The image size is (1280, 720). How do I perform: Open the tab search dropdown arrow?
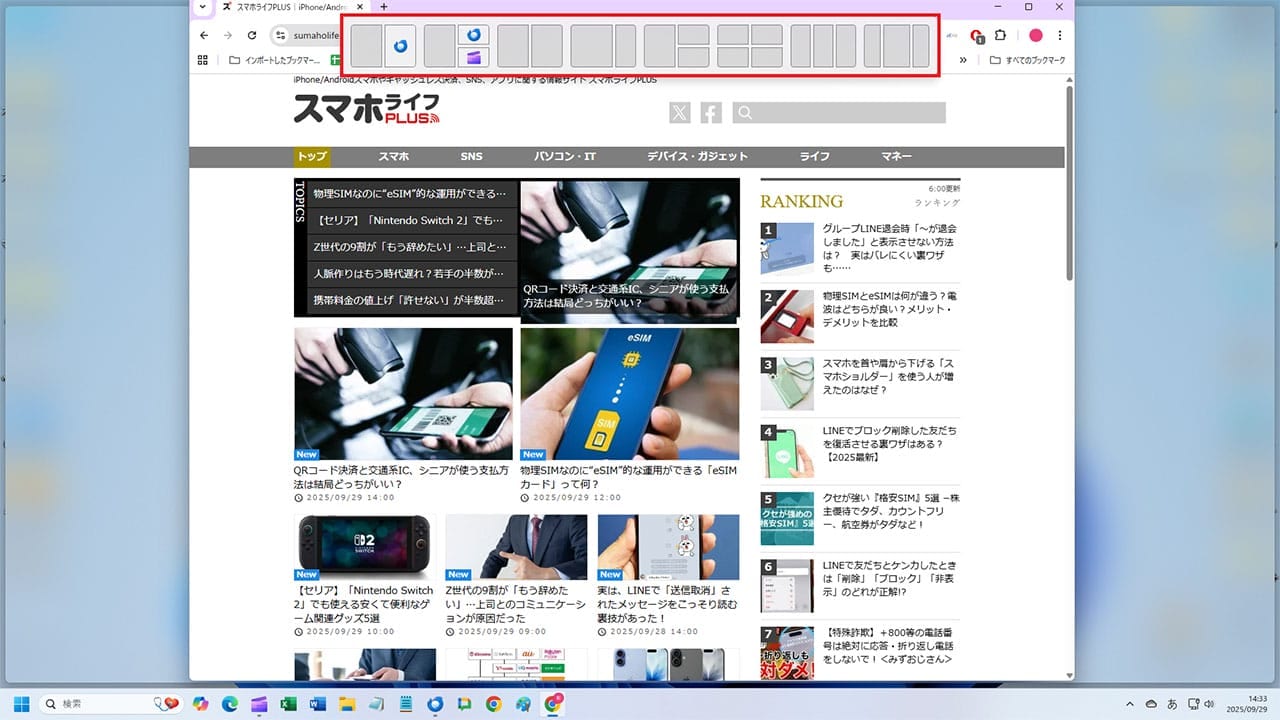(x=203, y=7)
